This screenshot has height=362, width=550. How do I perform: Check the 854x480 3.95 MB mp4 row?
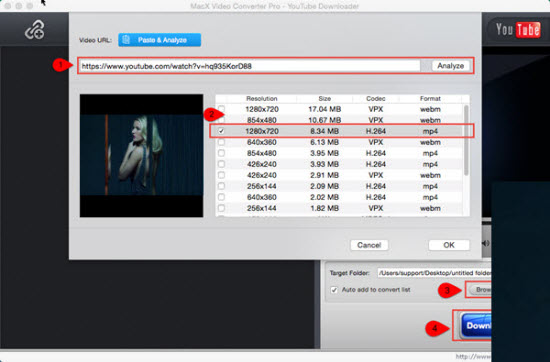click(221, 153)
